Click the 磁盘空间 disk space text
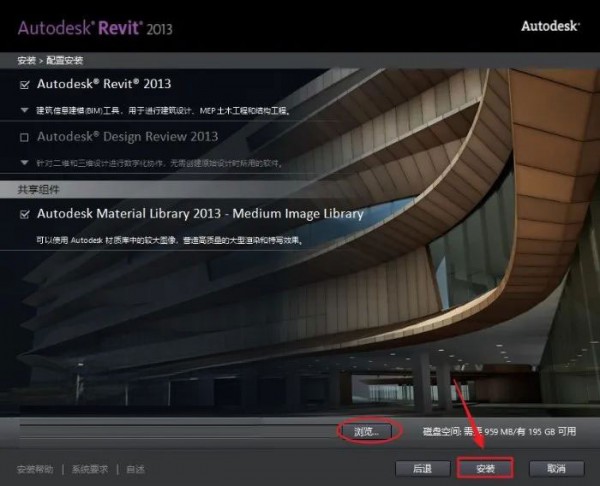 coord(499,432)
